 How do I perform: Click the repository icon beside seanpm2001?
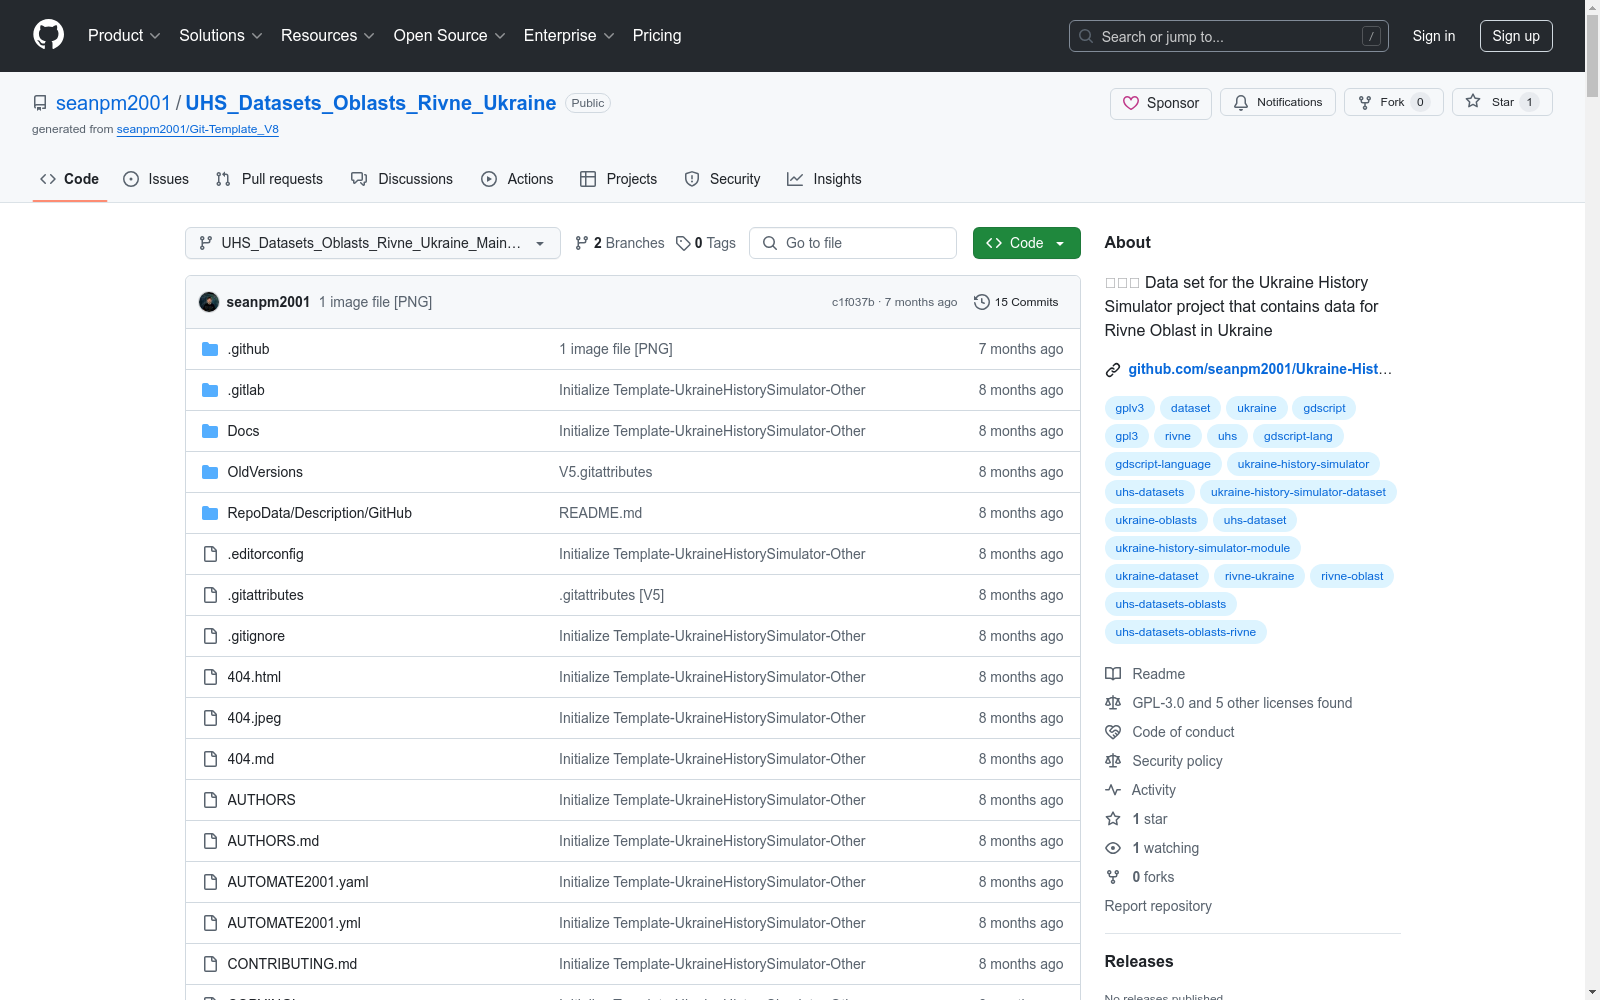tap(40, 103)
